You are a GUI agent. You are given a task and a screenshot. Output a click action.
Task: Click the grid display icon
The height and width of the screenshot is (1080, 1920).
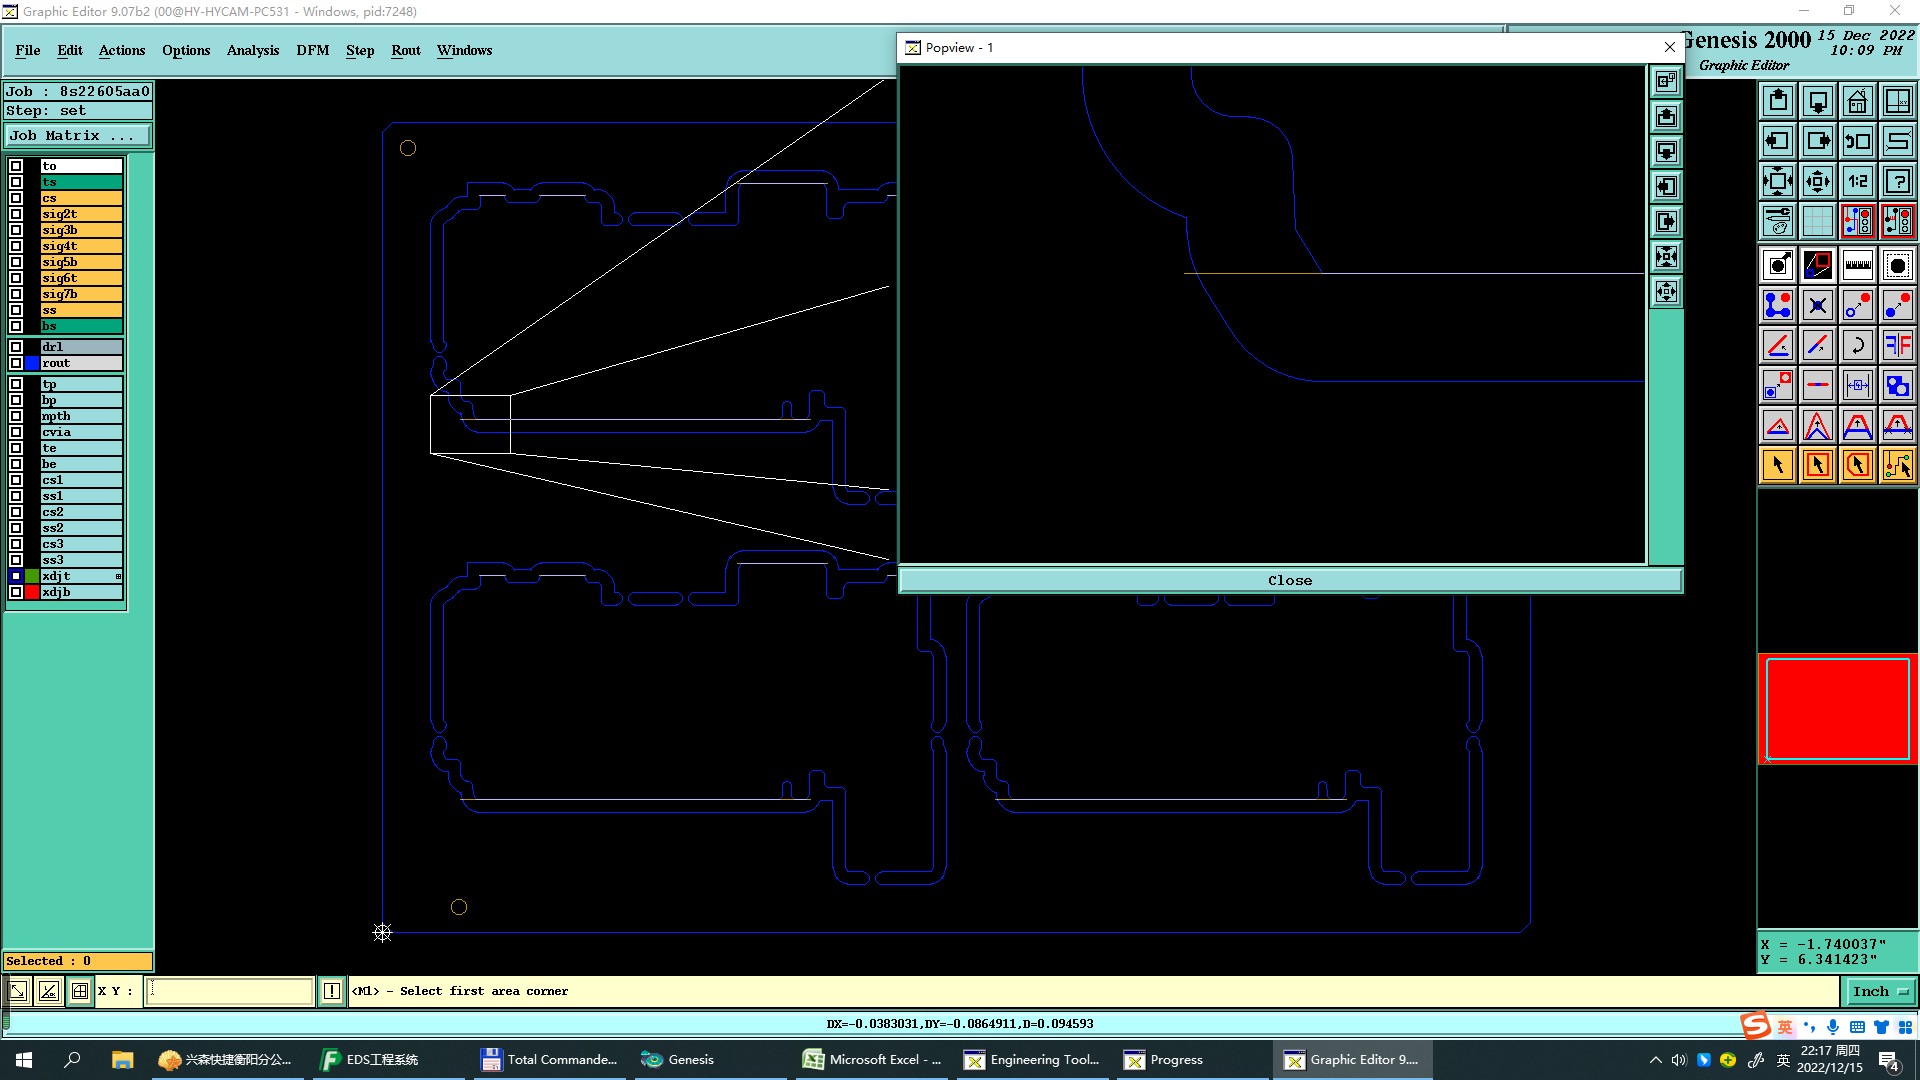[1817, 221]
